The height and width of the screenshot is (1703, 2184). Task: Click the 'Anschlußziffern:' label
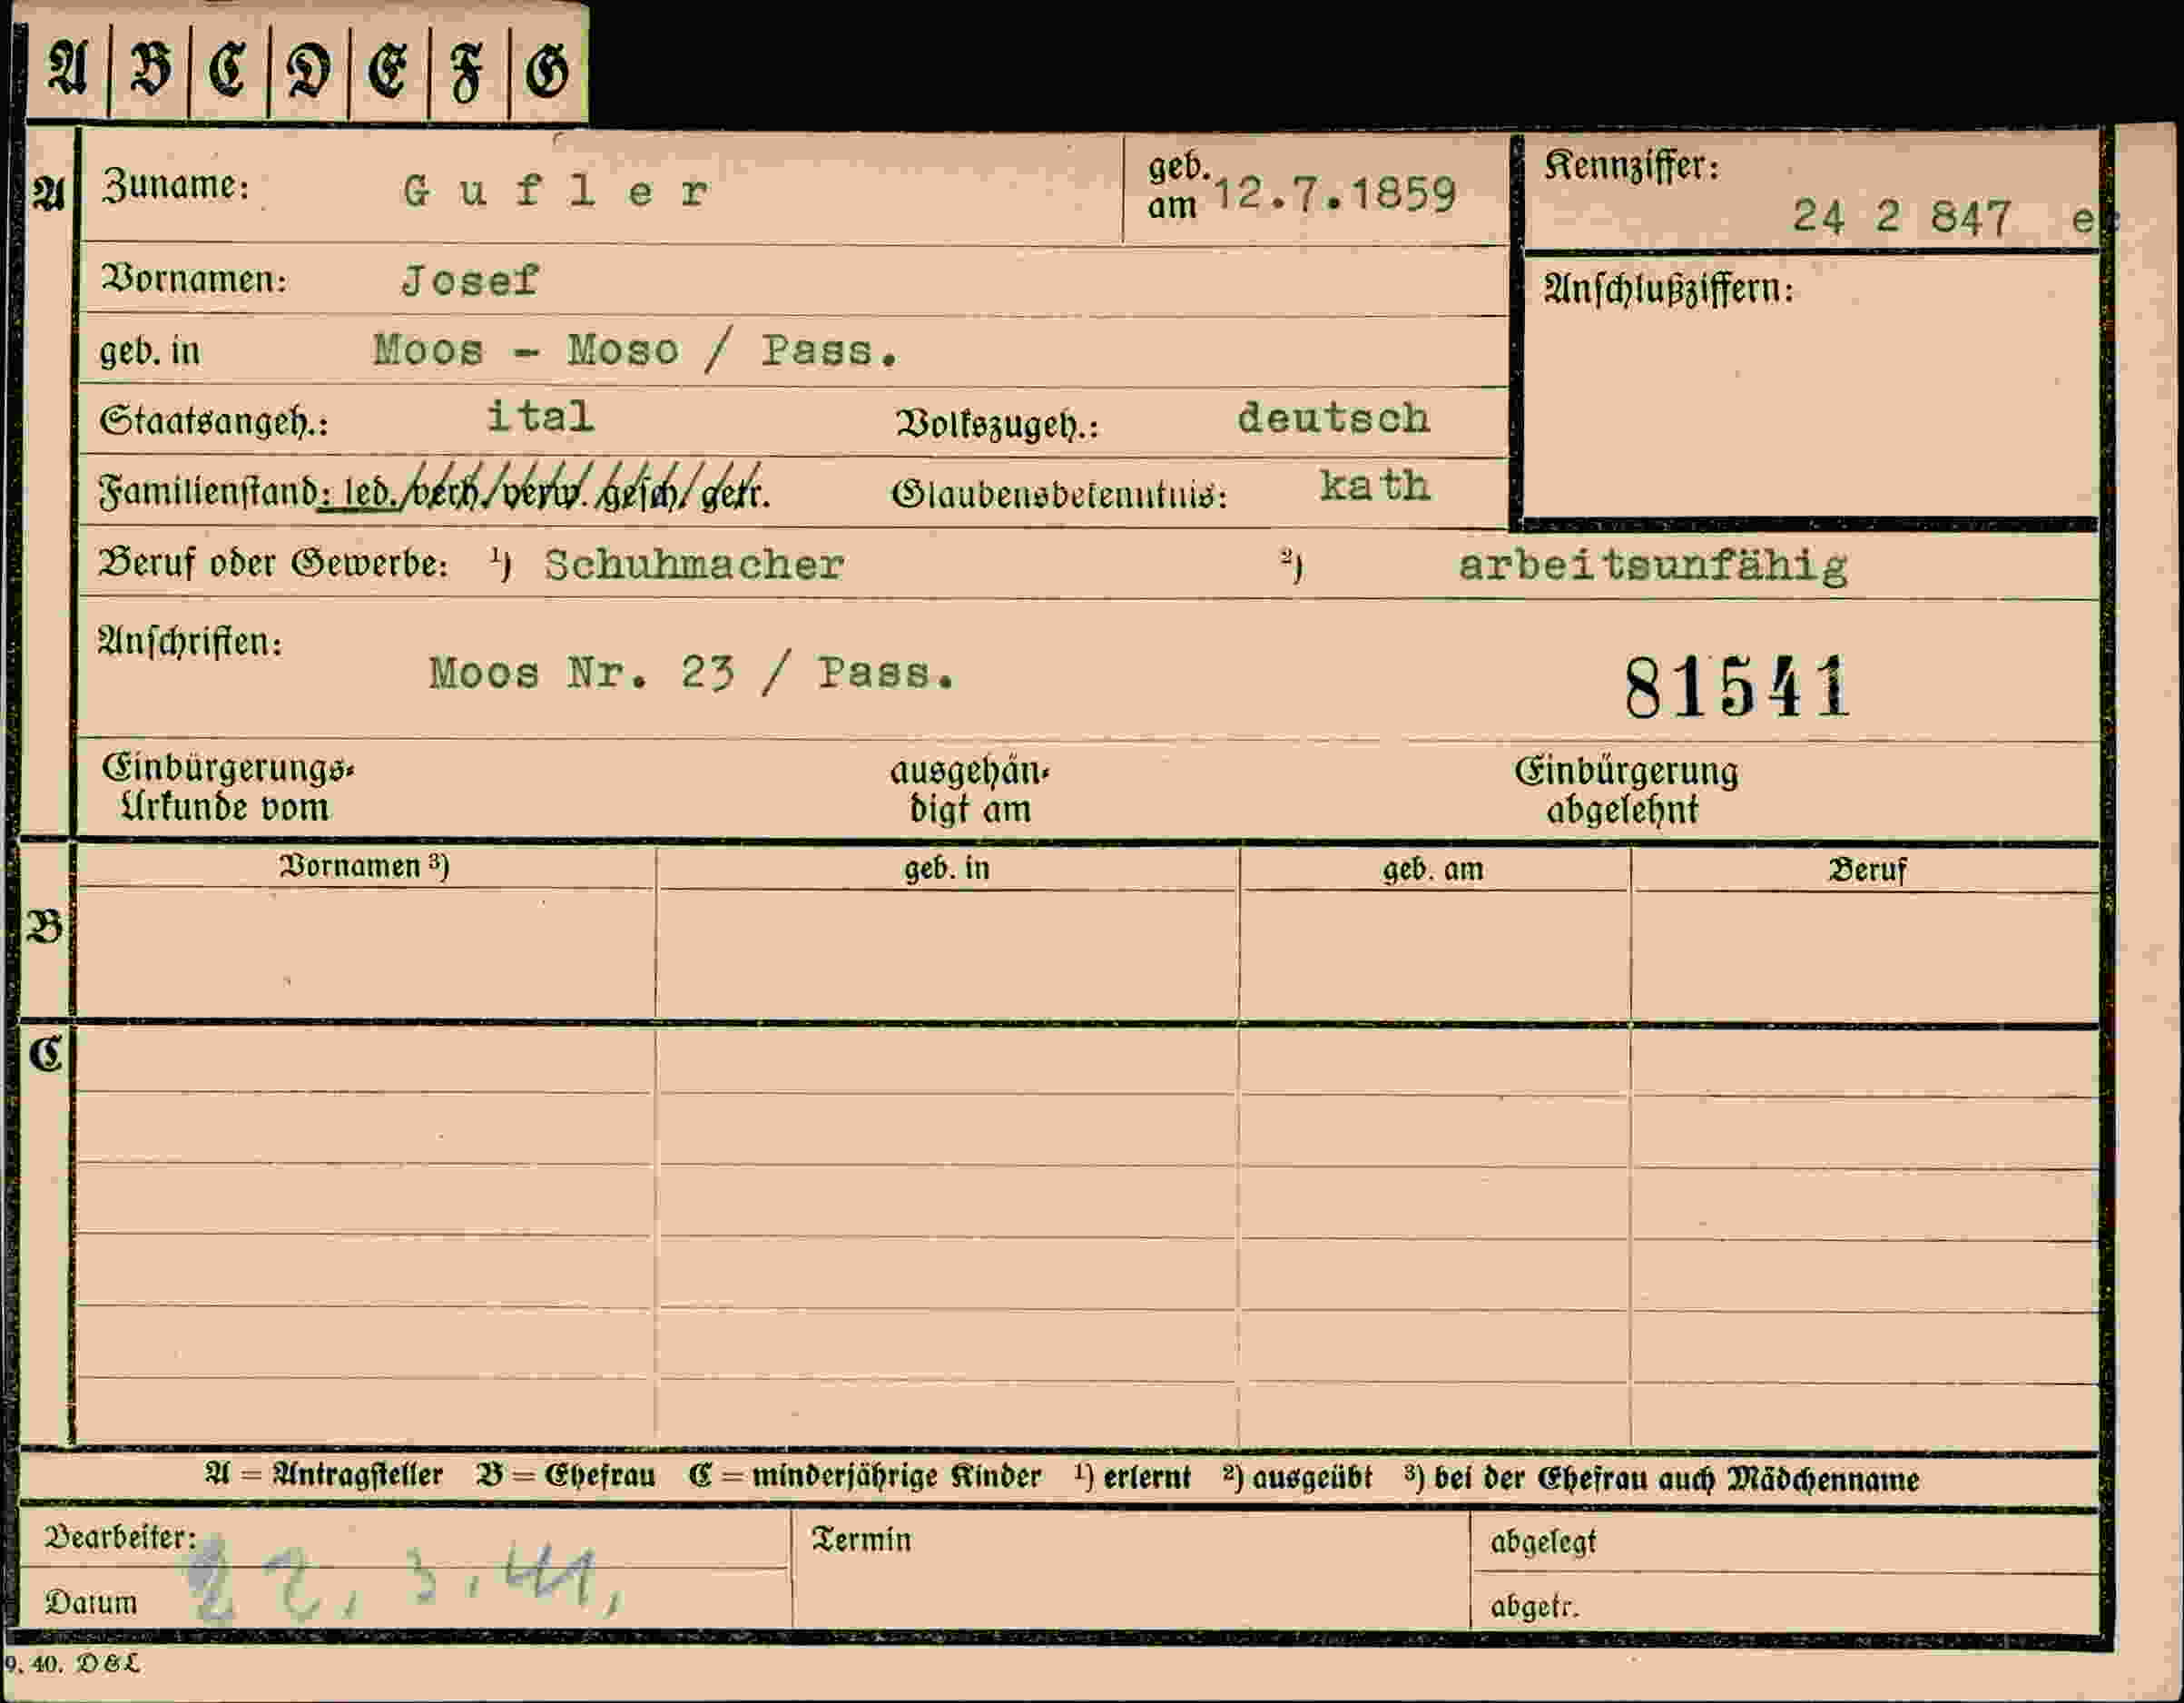click(1668, 290)
